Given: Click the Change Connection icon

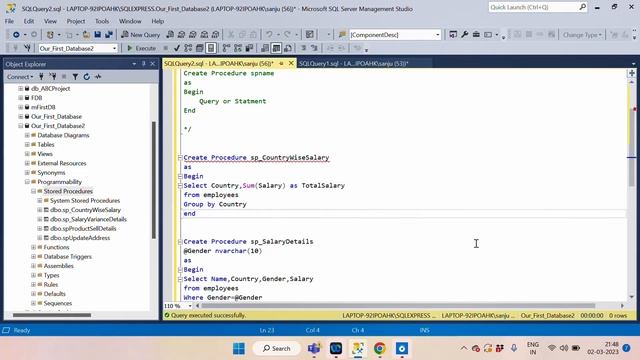Looking at the screenshot, I should pos(27,48).
